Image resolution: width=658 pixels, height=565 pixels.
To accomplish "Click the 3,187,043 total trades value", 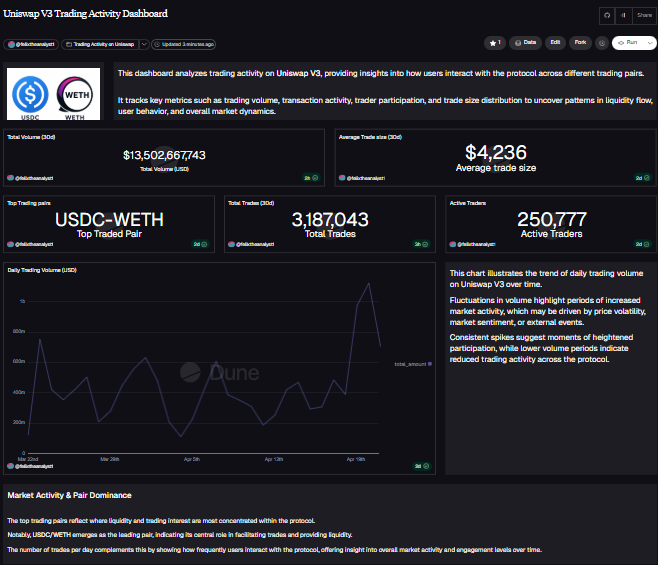I will (330, 220).
